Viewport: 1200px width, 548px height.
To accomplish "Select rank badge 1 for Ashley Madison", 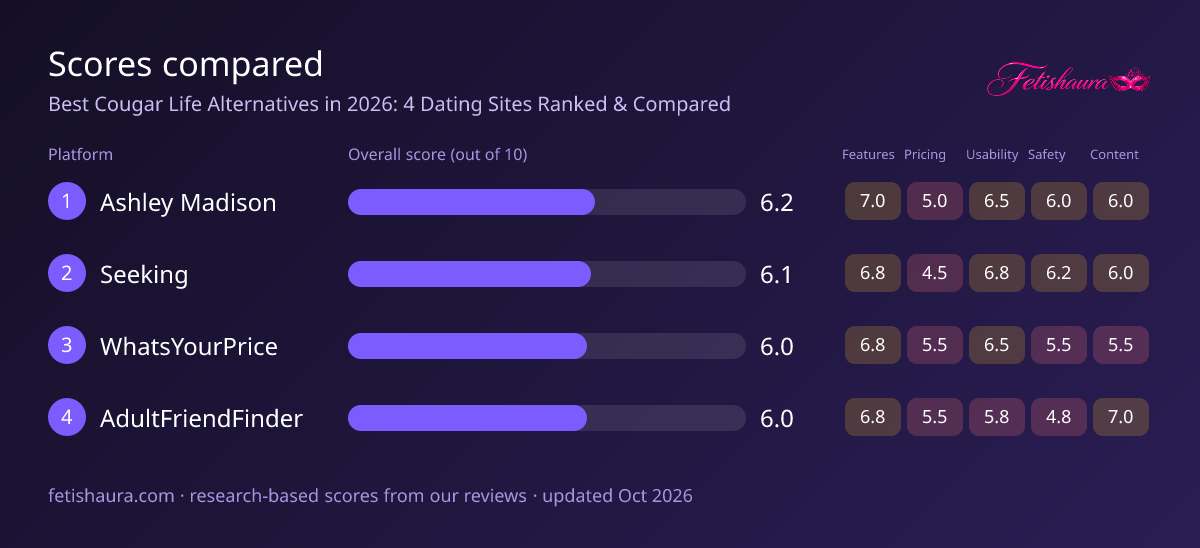I will (67, 201).
